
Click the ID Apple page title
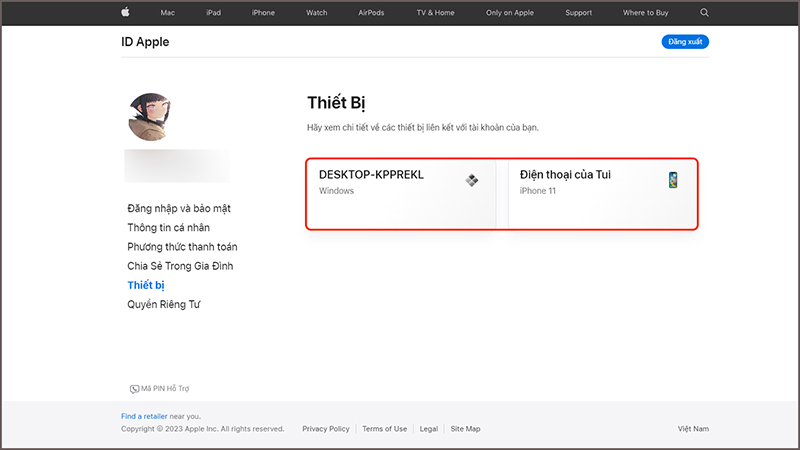[145, 42]
